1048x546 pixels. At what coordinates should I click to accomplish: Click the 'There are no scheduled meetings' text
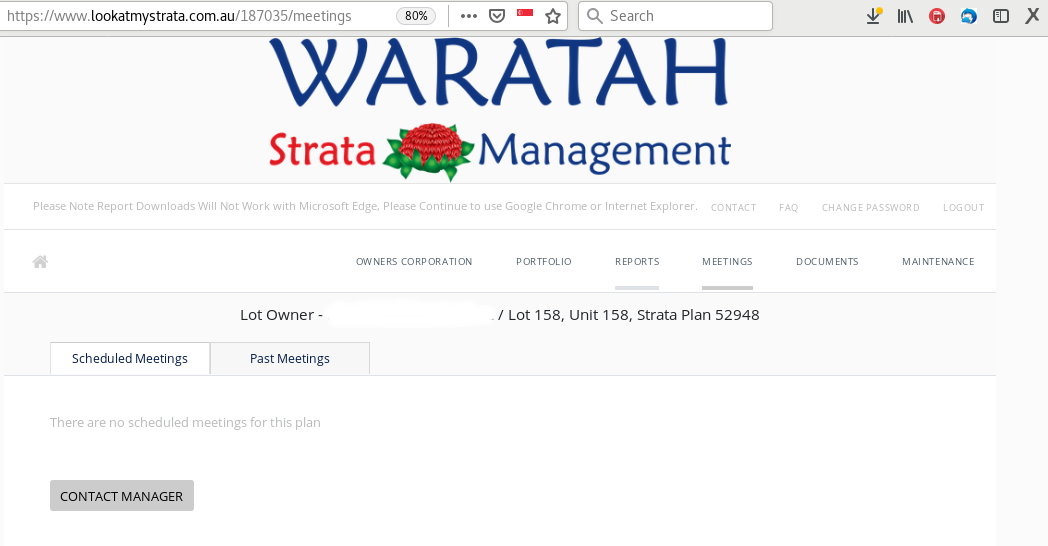pyautogui.click(x=185, y=422)
